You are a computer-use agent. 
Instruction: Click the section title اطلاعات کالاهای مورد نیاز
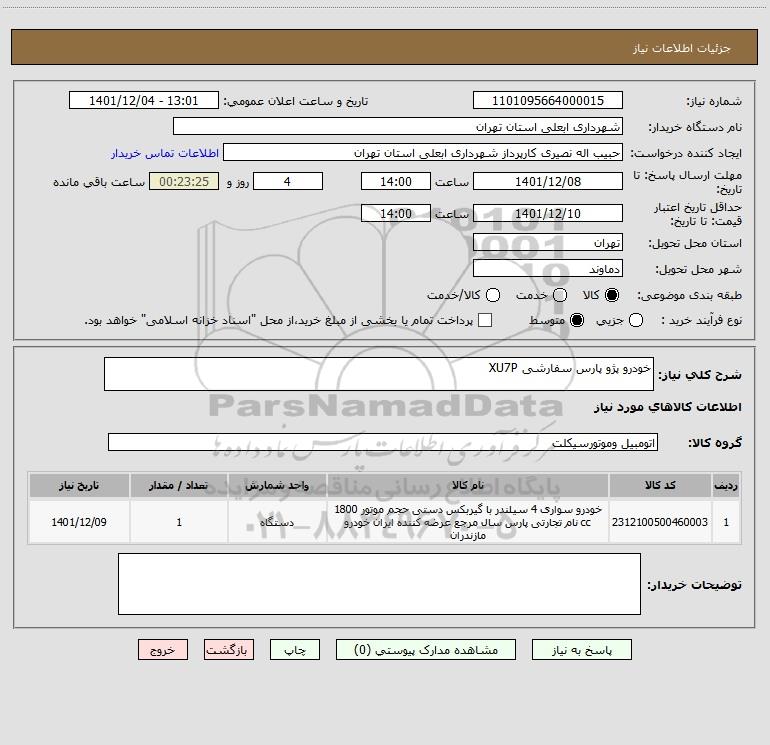pyautogui.click(x=668, y=407)
